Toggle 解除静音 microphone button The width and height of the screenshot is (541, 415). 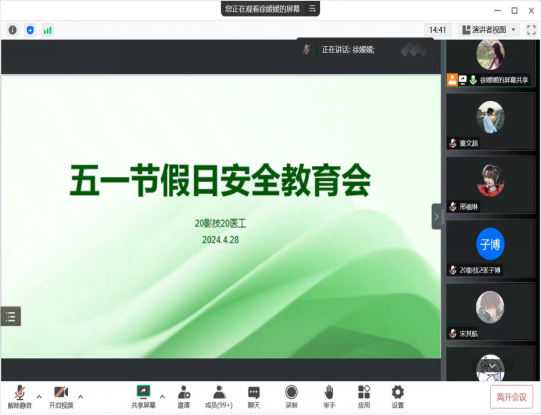pyautogui.click(x=20, y=397)
